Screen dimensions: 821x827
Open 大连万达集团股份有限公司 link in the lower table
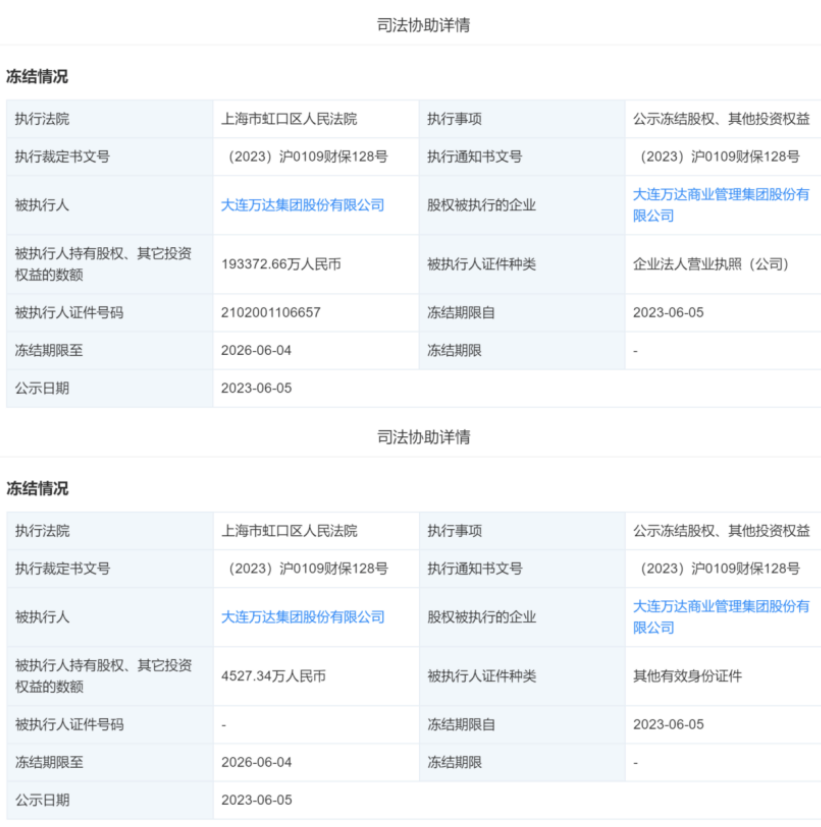[303, 617]
